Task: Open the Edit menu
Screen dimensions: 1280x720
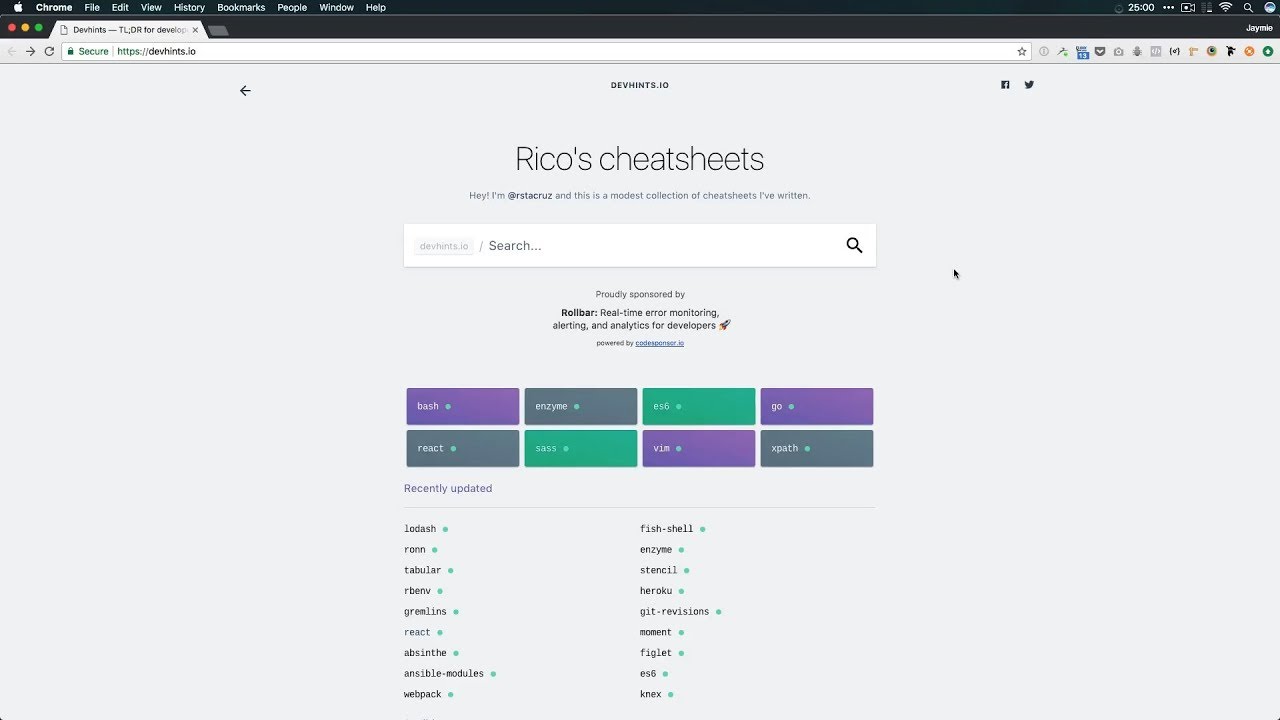Action: click(x=120, y=7)
